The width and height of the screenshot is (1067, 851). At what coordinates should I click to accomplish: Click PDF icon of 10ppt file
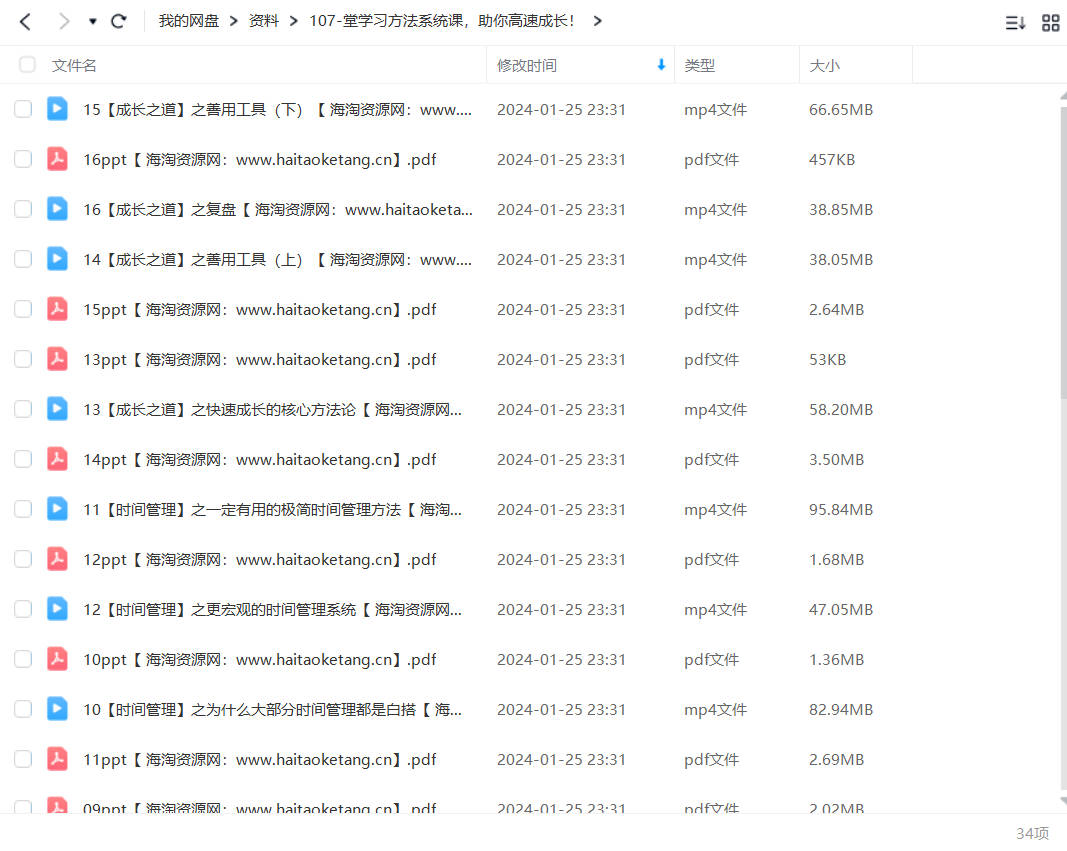(x=57, y=659)
